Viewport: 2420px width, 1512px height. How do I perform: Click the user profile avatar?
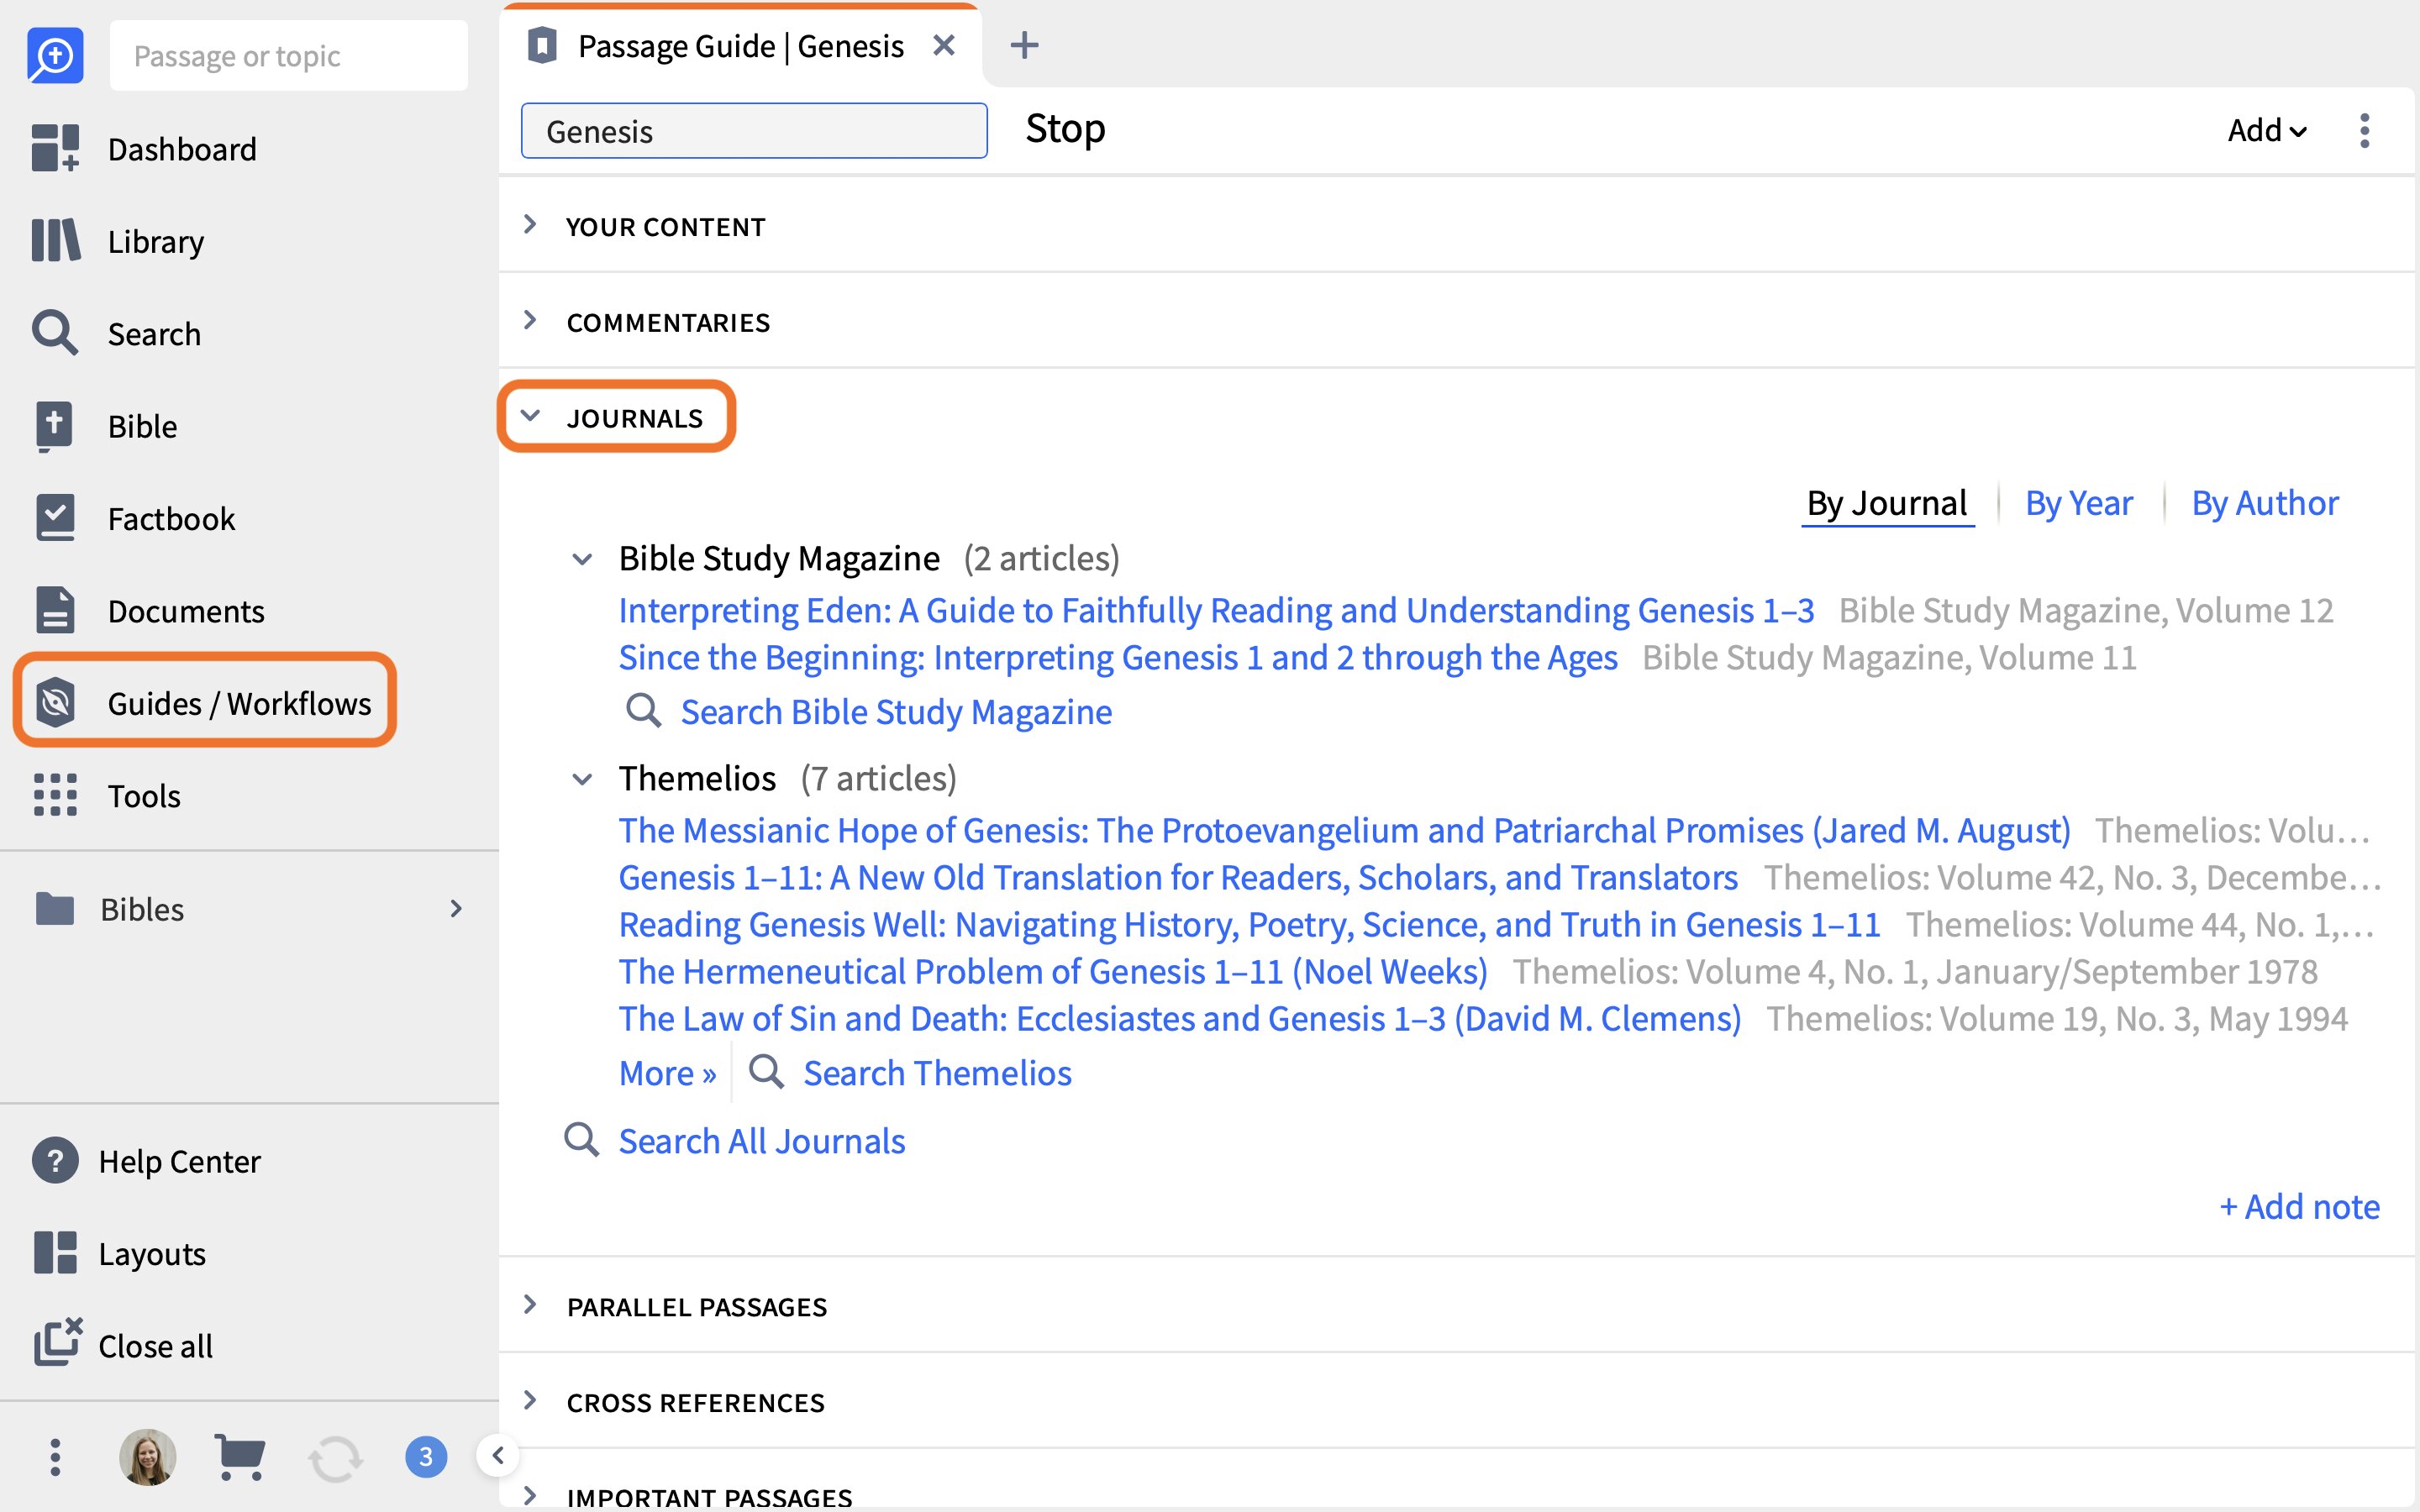(147, 1457)
